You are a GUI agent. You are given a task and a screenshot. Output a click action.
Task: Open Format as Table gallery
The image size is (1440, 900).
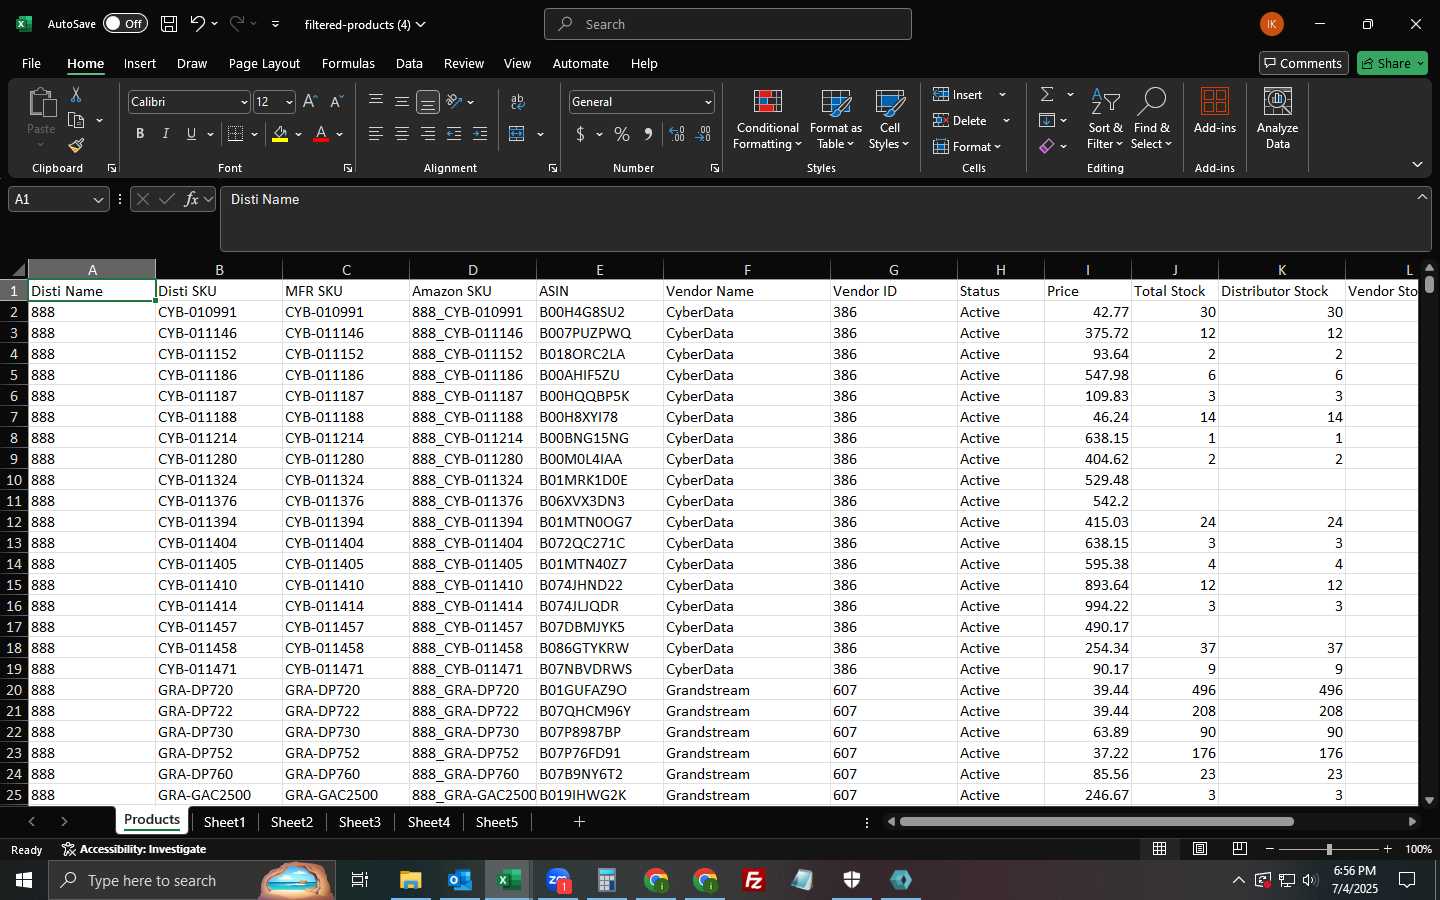click(835, 120)
